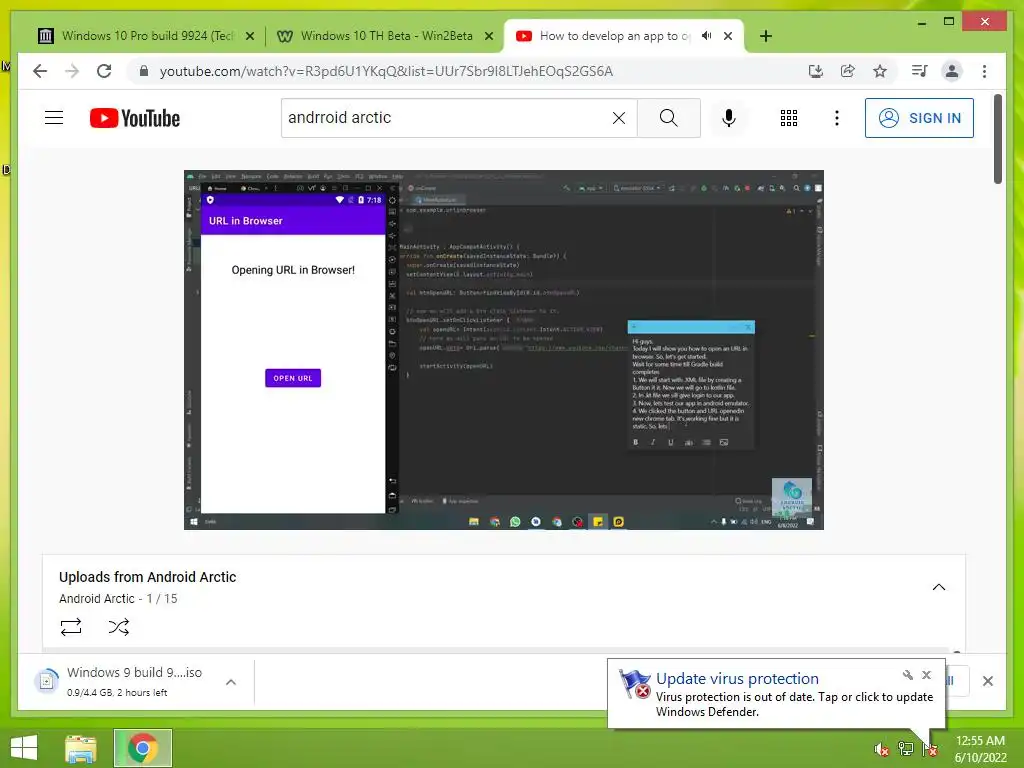1024x768 pixels.
Task: Click the browser forward arrow
Action: click(x=72, y=71)
